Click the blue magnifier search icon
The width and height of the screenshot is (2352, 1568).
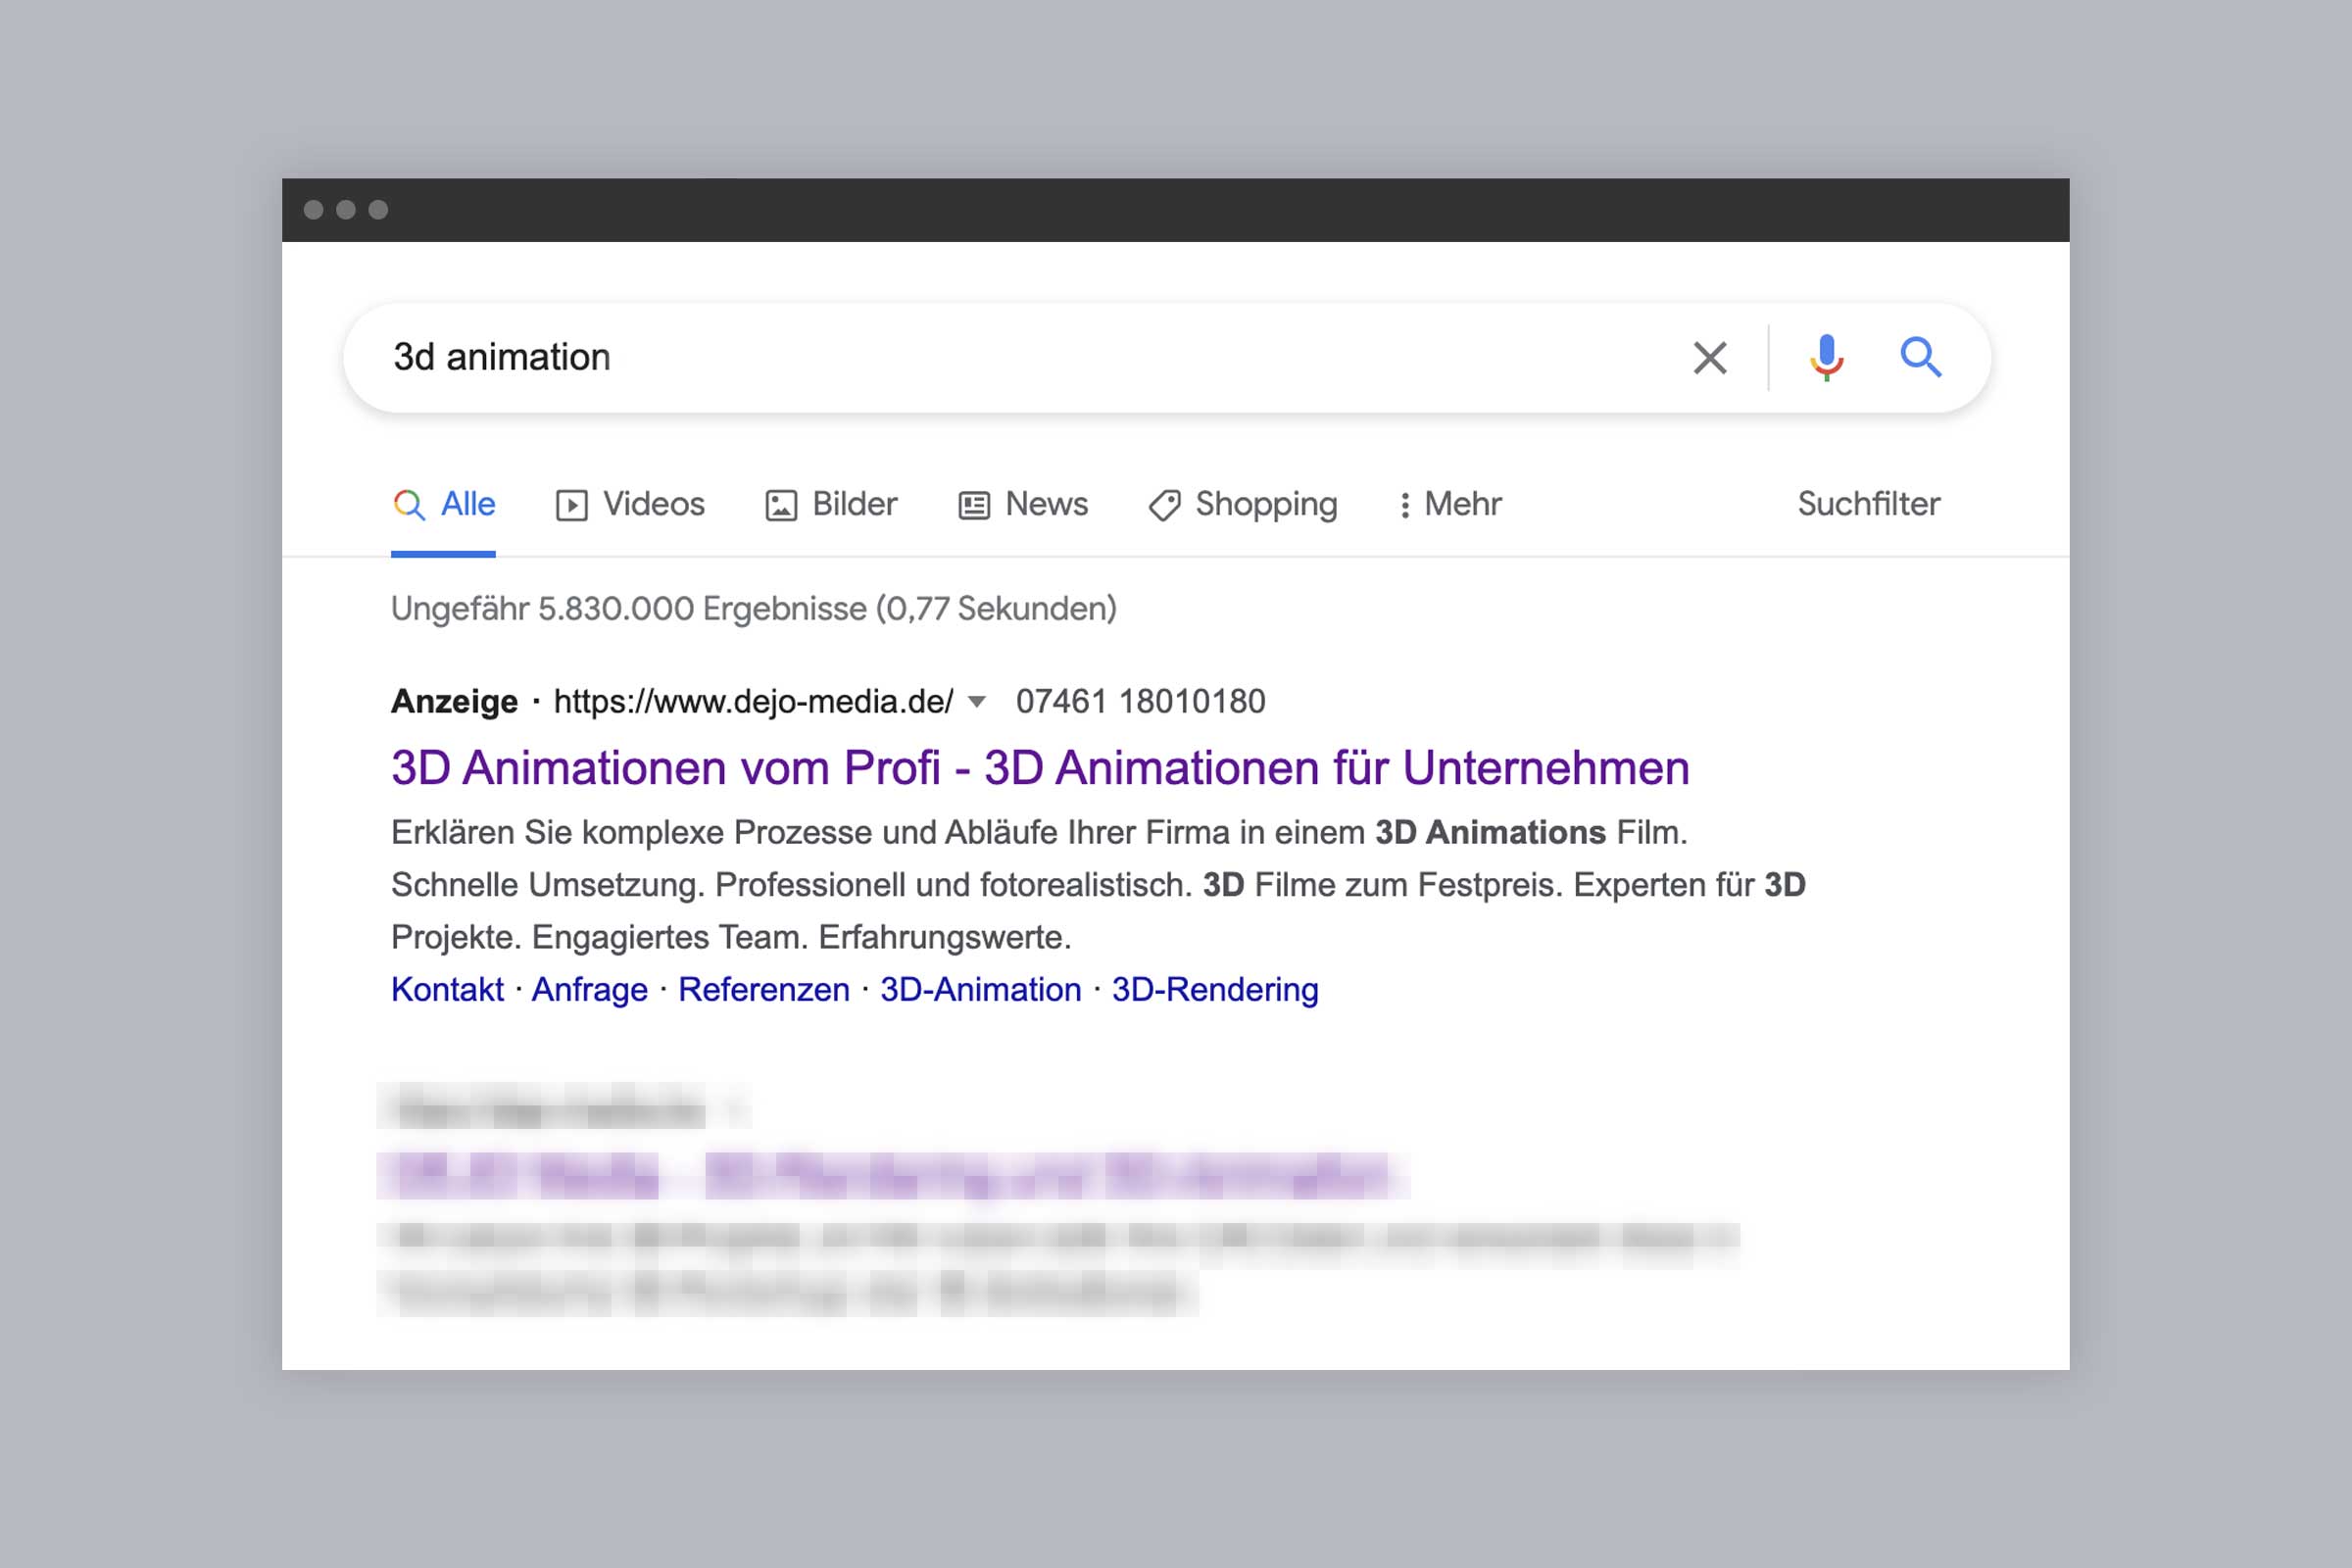pyautogui.click(x=1920, y=357)
